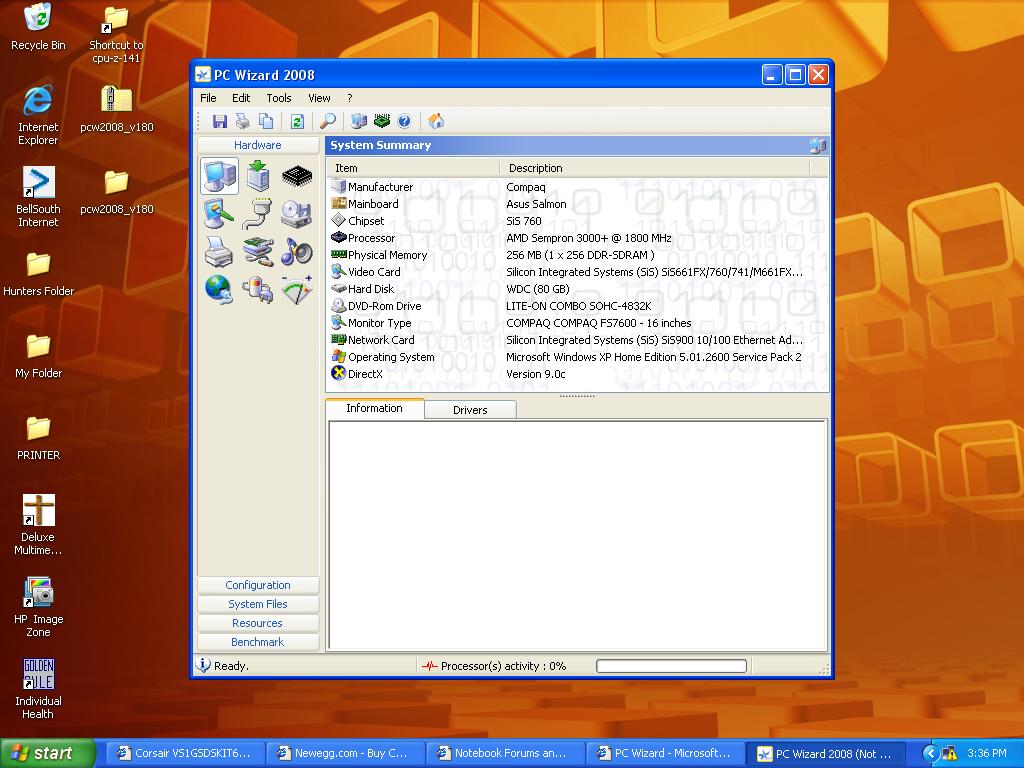
Task: Click the two-computers toolbar icon
Action: pyautogui.click(x=359, y=121)
